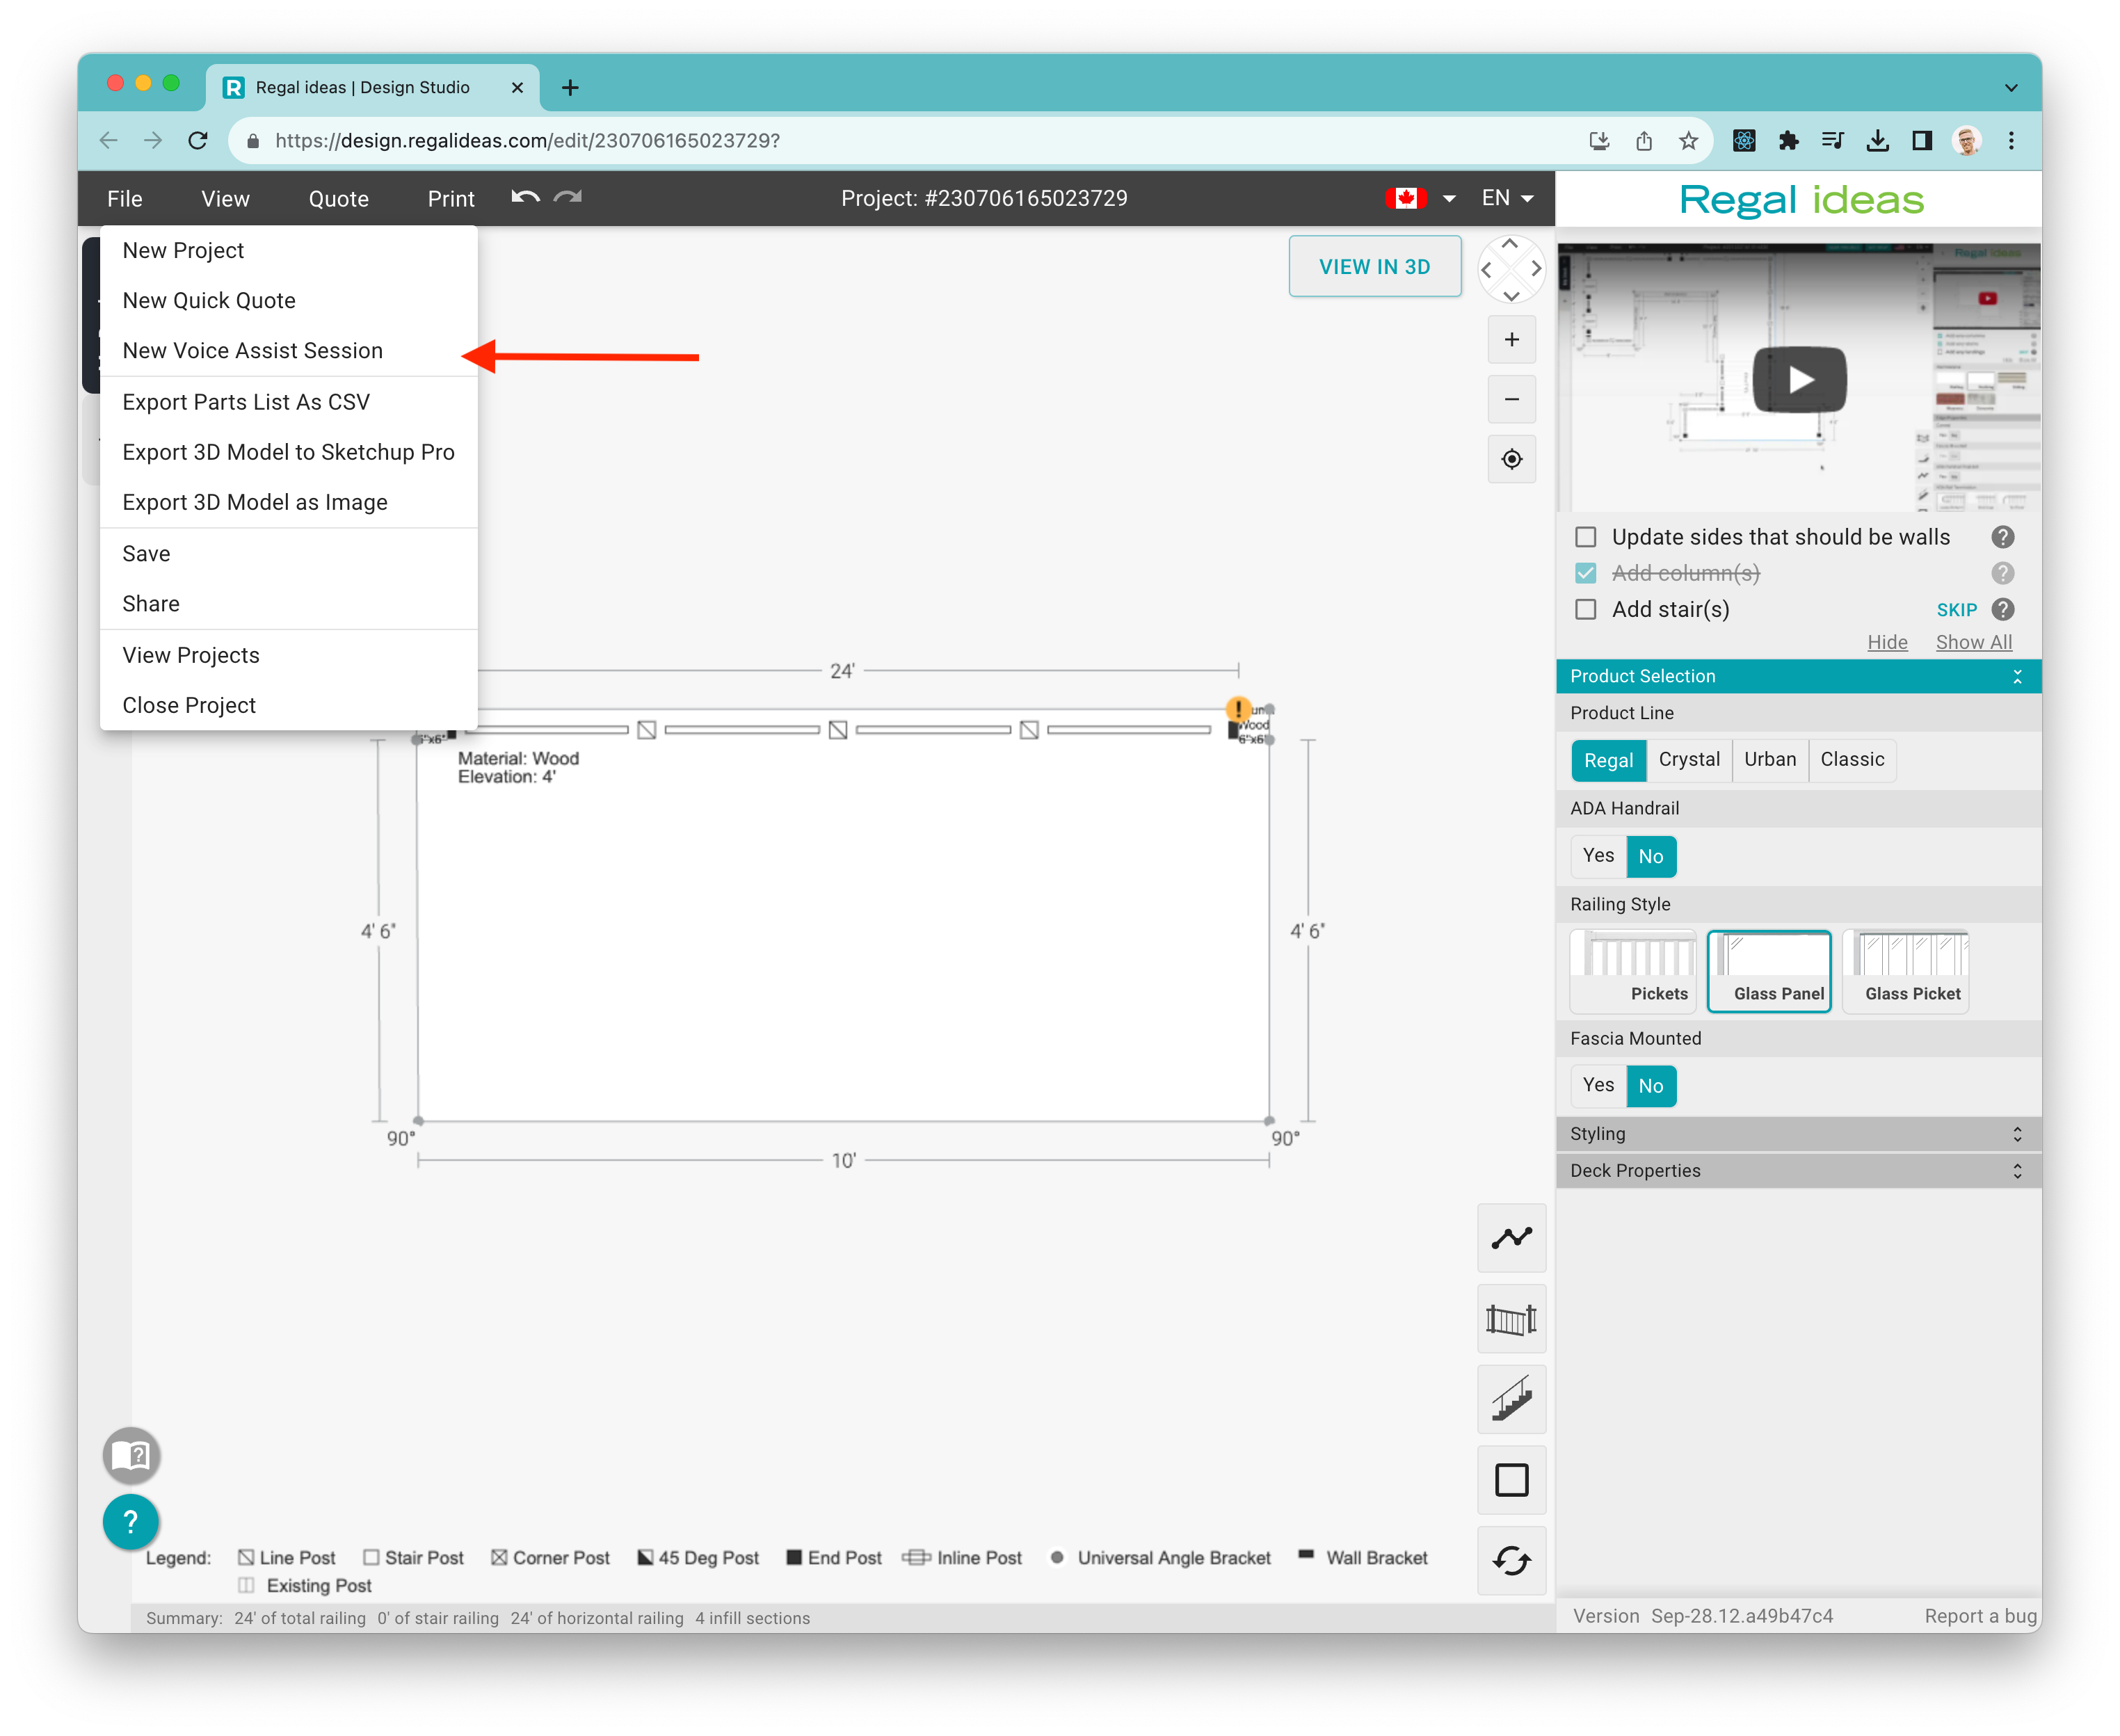Bookmark page with star icon

click(x=1688, y=141)
